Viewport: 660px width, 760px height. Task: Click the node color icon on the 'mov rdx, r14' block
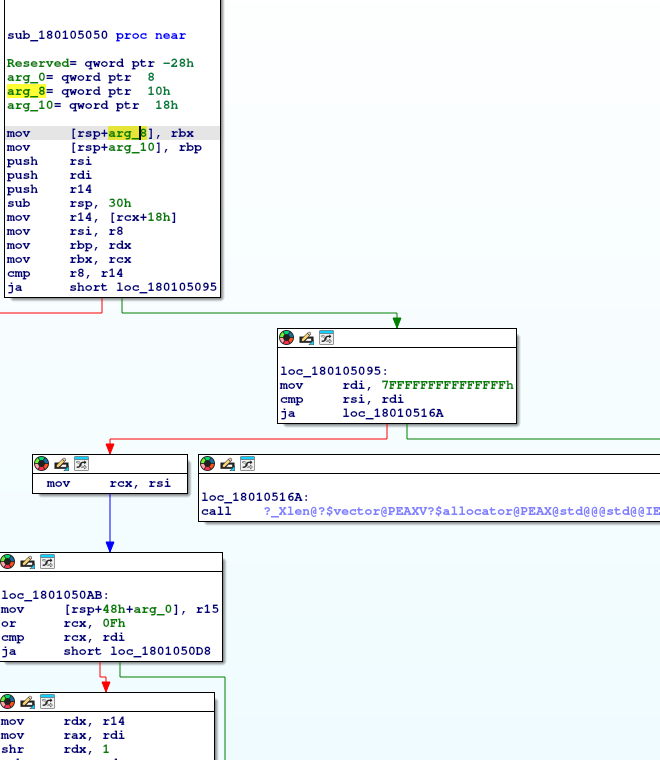coord(8,702)
